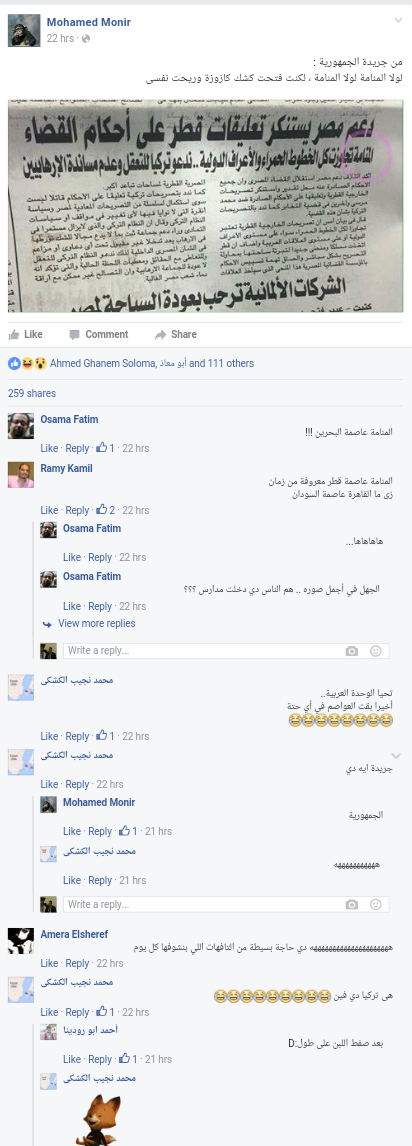Open the Comment action on the post
The height and width of the screenshot is (1146, 412).
coord(99,335)
